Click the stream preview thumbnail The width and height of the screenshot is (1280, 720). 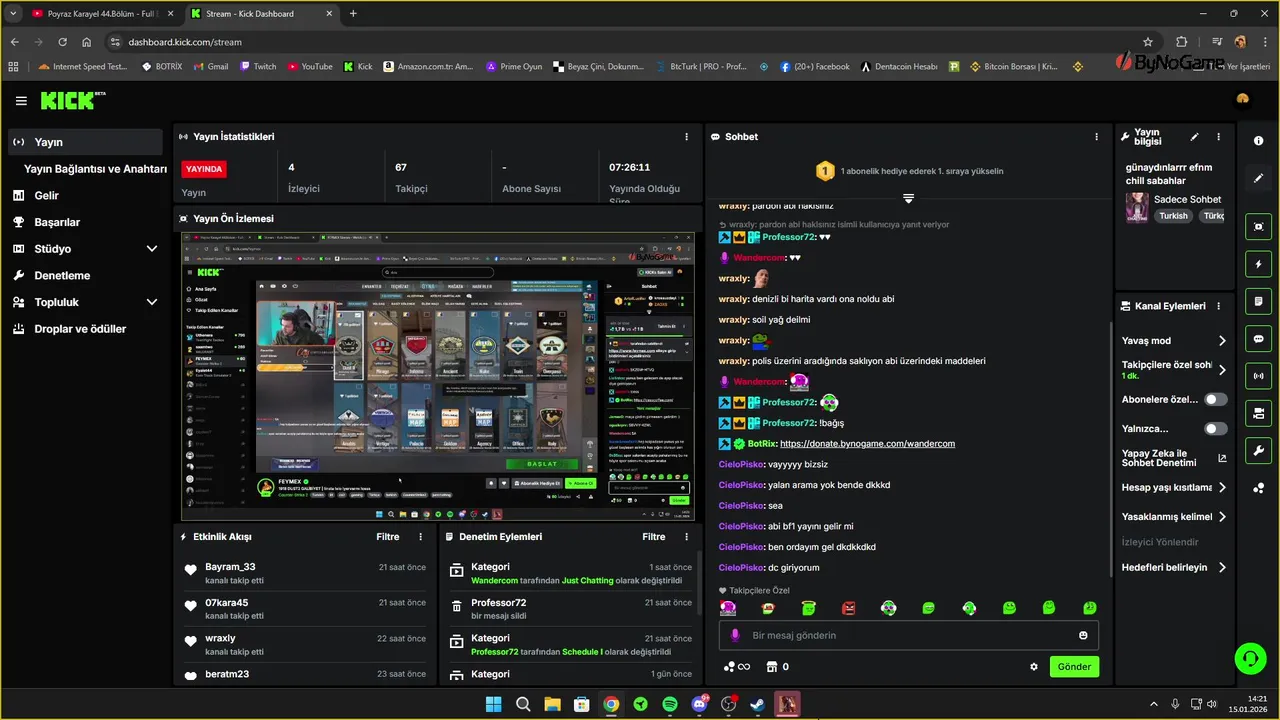coord(437,376)
